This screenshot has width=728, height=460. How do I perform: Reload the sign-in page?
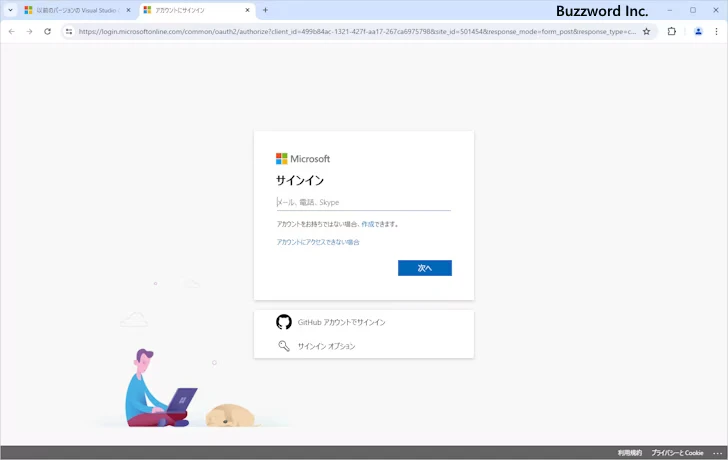[47, 32]
